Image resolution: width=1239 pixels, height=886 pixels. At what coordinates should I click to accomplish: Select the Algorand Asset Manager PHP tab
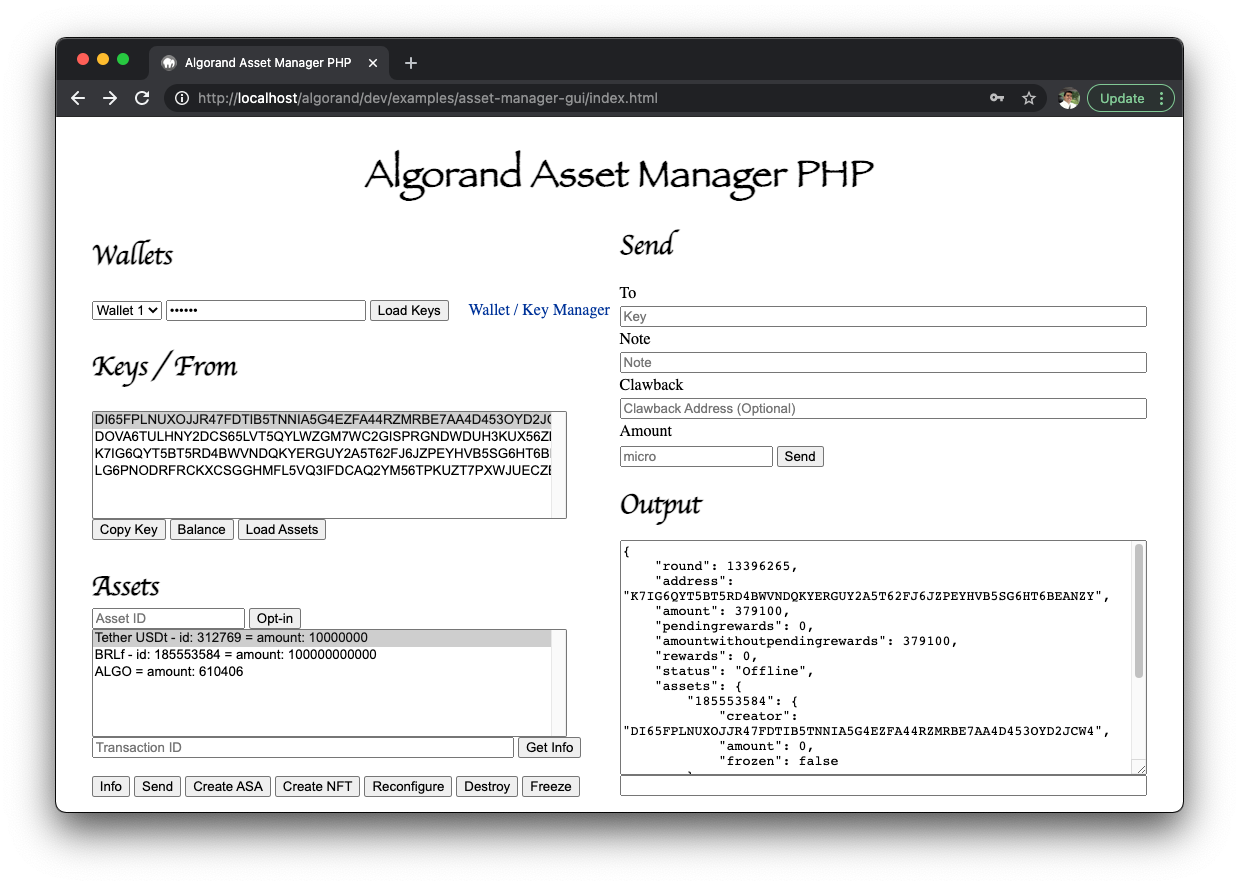[x=269, y=62]
